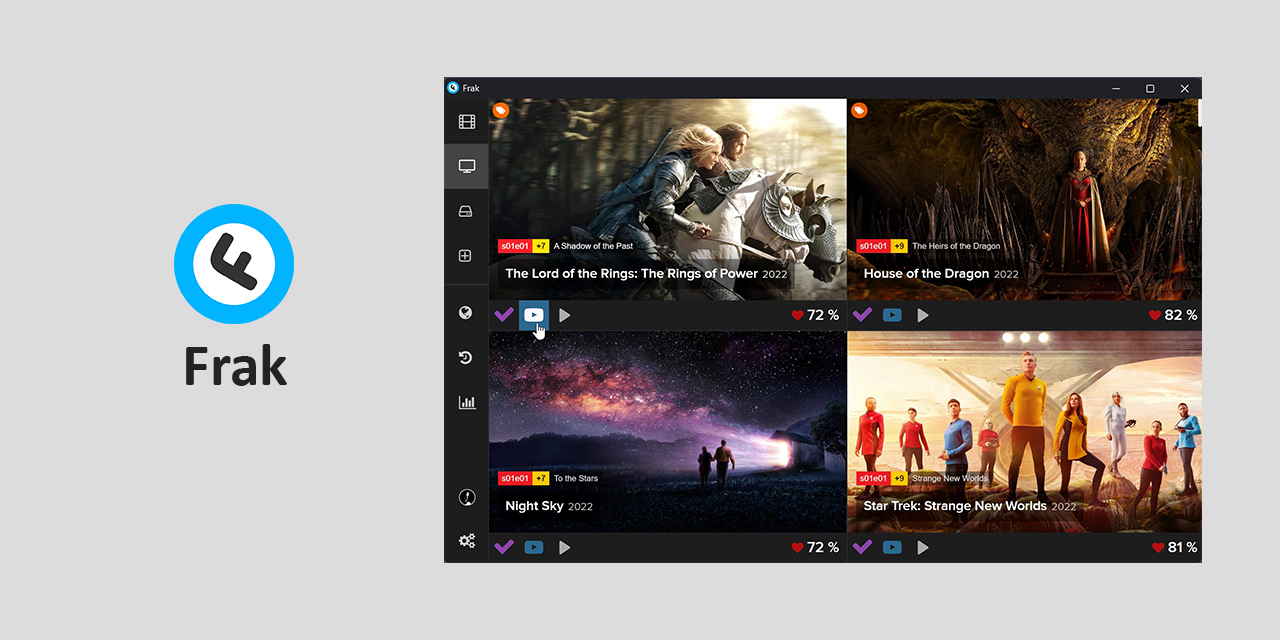This screenshot has width=1280, height=640.
Task: Click the +7 badge on The Rings of Power
Action: pyautogui.click(x=540, y=246)
